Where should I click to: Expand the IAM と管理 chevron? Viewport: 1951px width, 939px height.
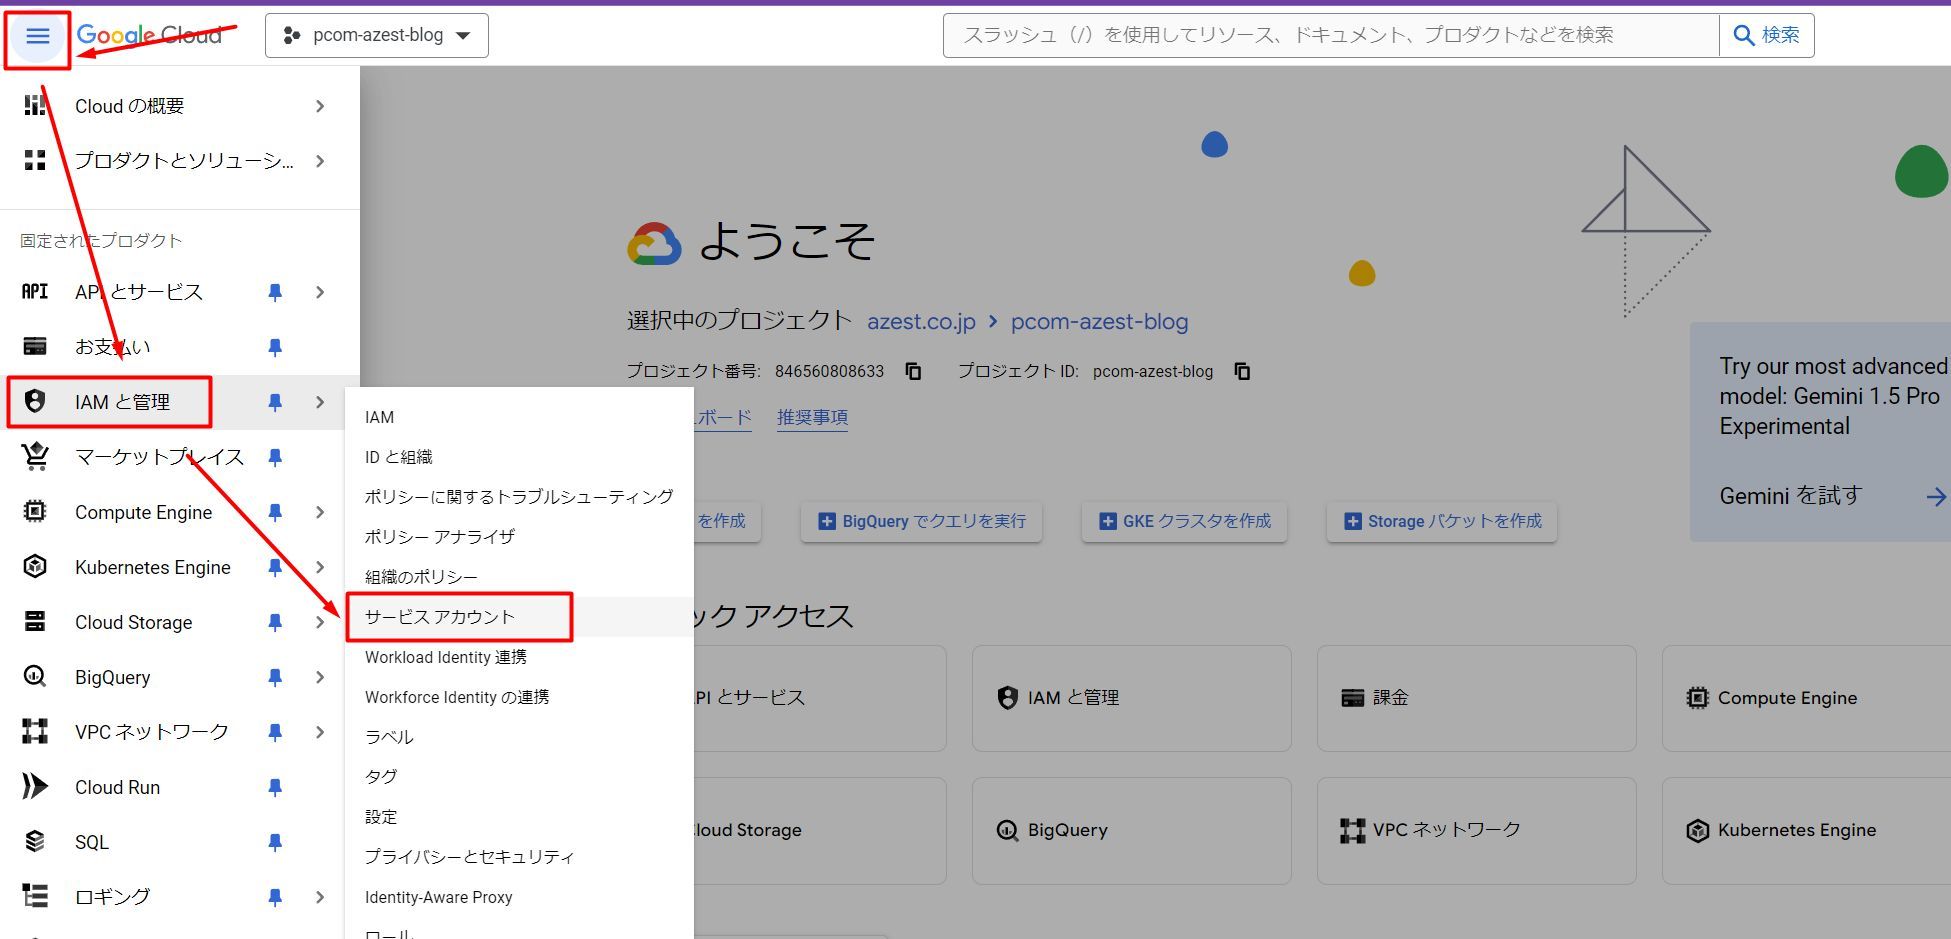tap(320, 402)
